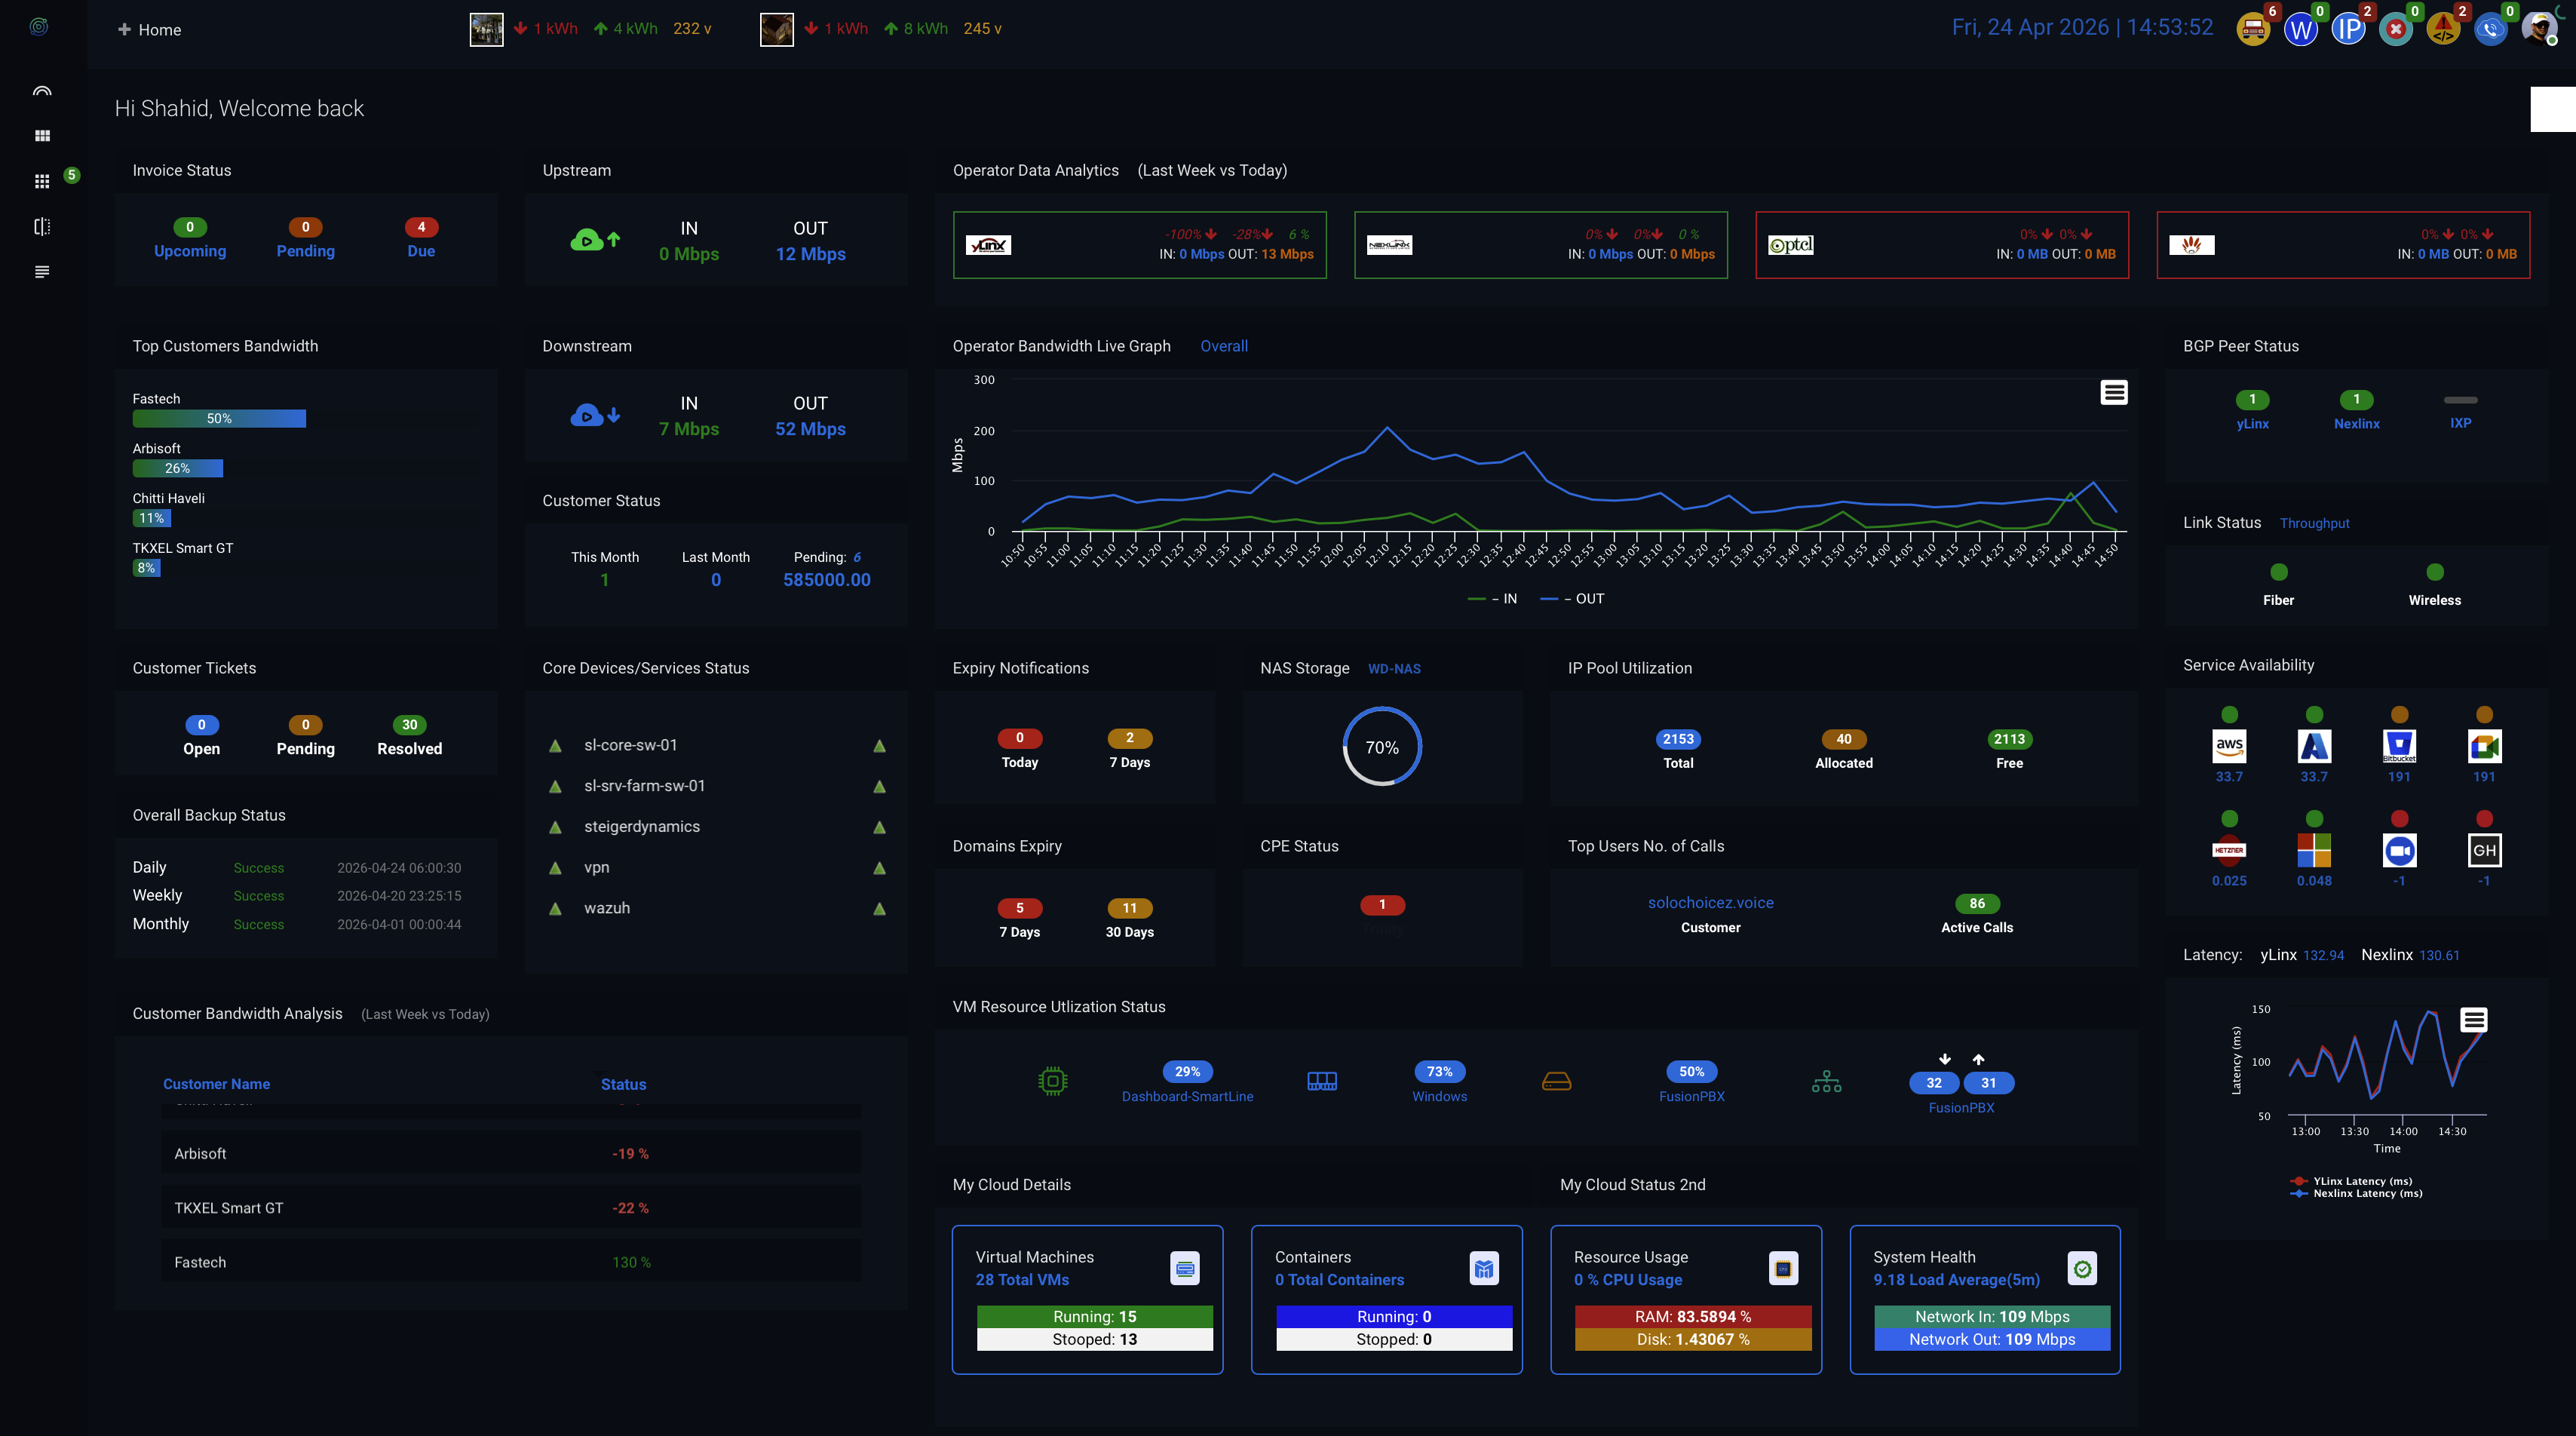Open the IP alerts icon in the header

[2348, 30]
